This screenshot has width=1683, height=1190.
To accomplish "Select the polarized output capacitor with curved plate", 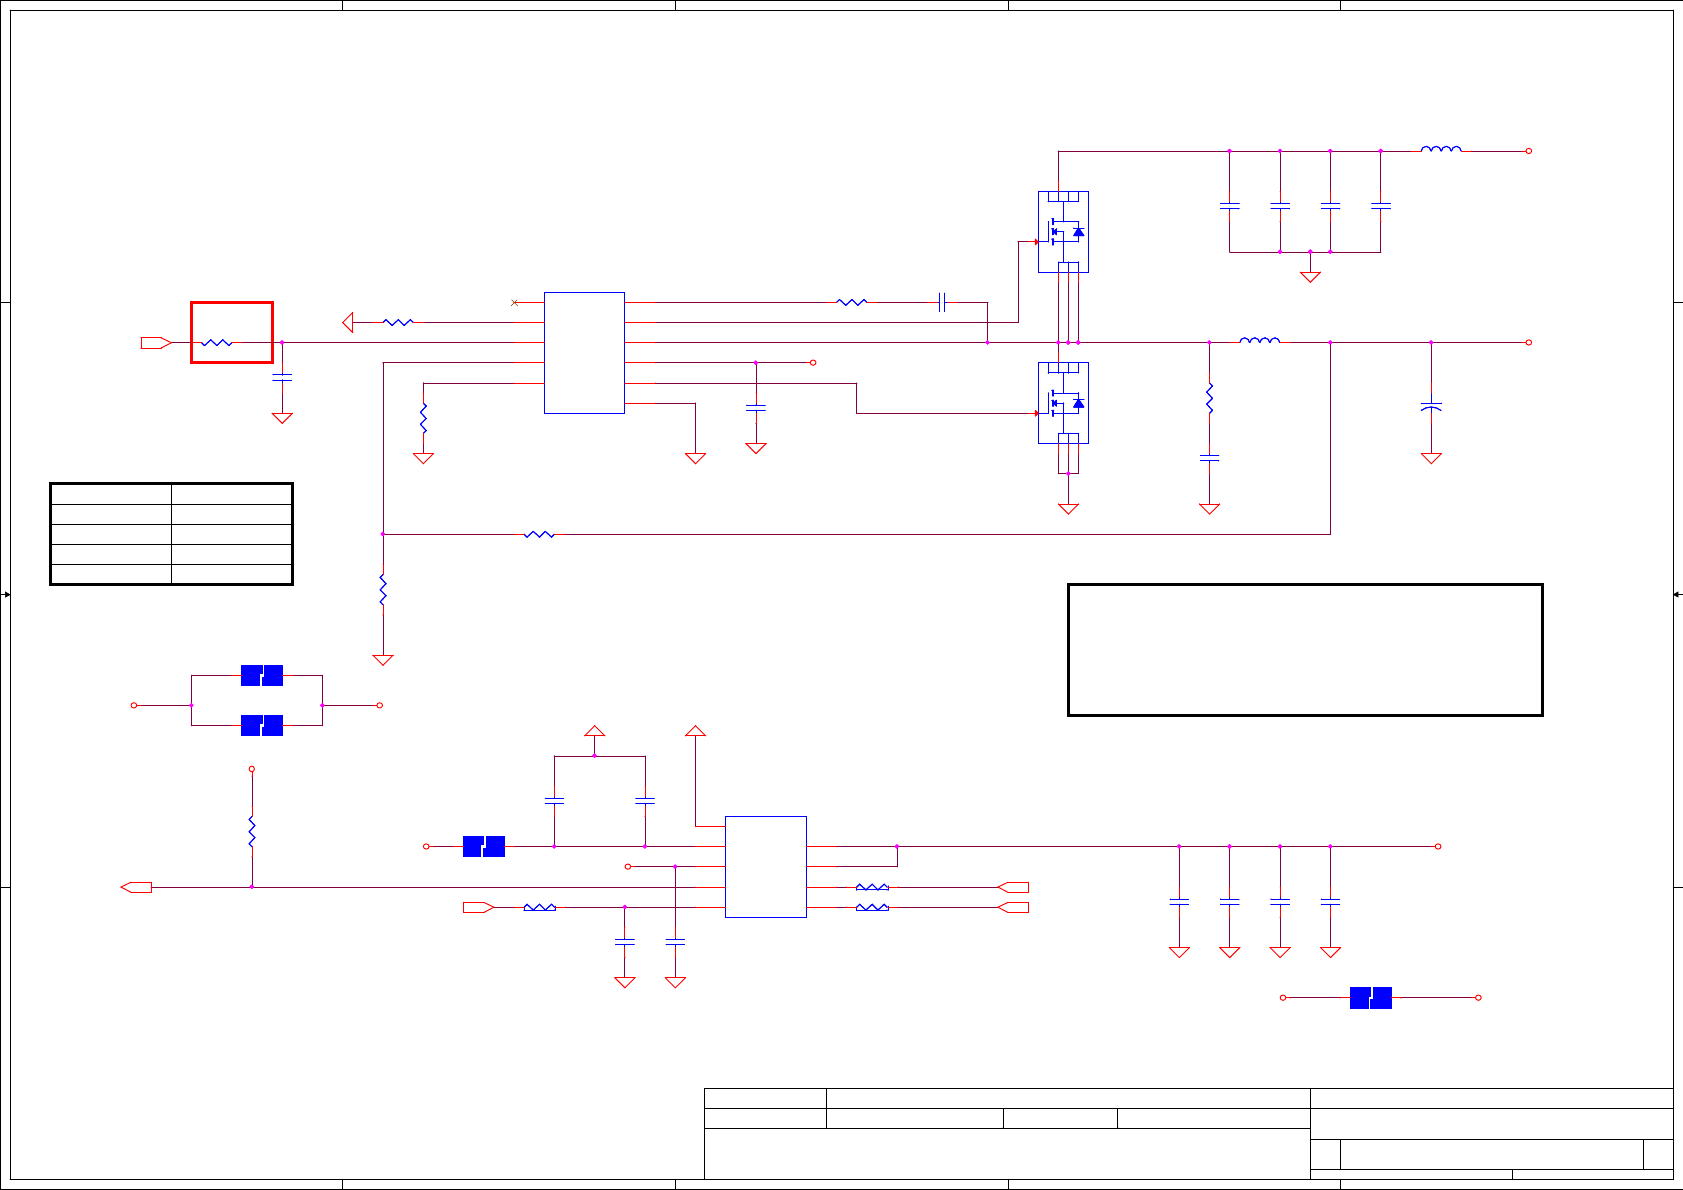I will (x=1431, y=408).
